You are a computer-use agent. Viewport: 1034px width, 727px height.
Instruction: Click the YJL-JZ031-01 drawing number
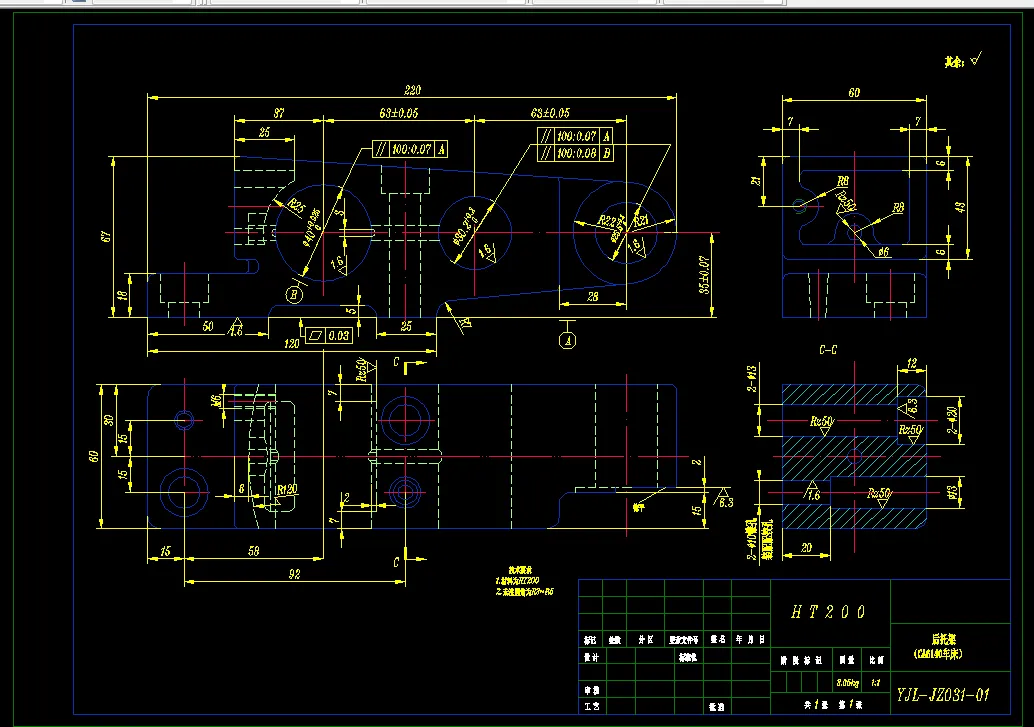click(x=943, y=695)
